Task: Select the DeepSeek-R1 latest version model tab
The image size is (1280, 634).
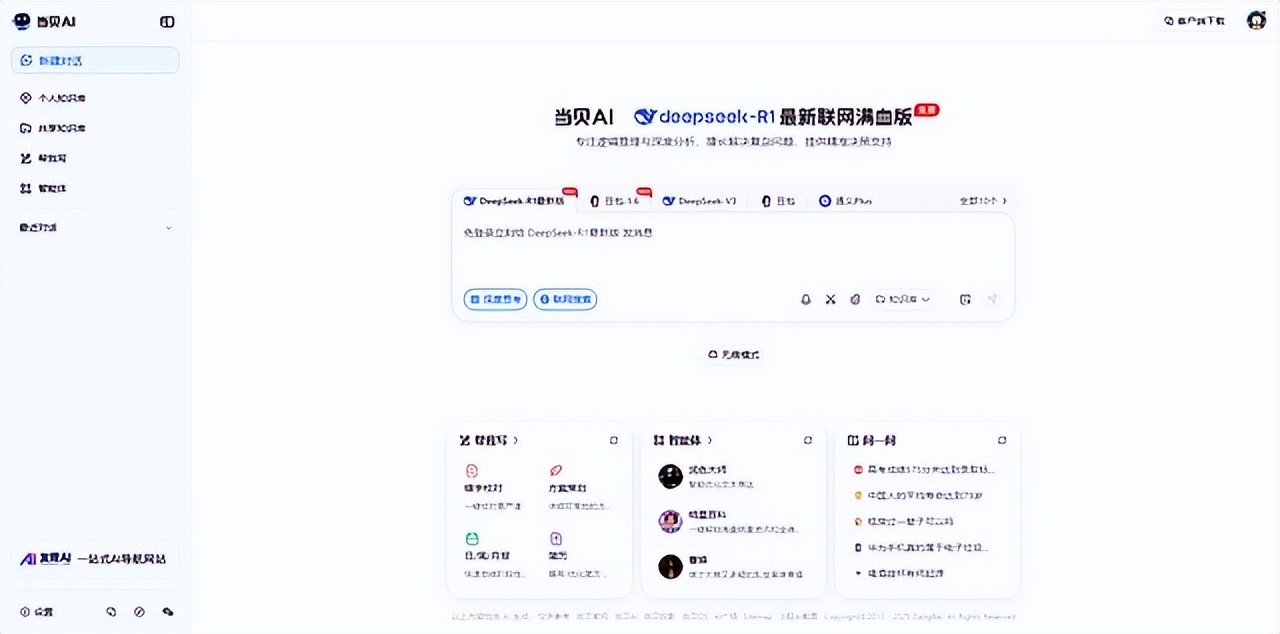Action: (514, 200)
